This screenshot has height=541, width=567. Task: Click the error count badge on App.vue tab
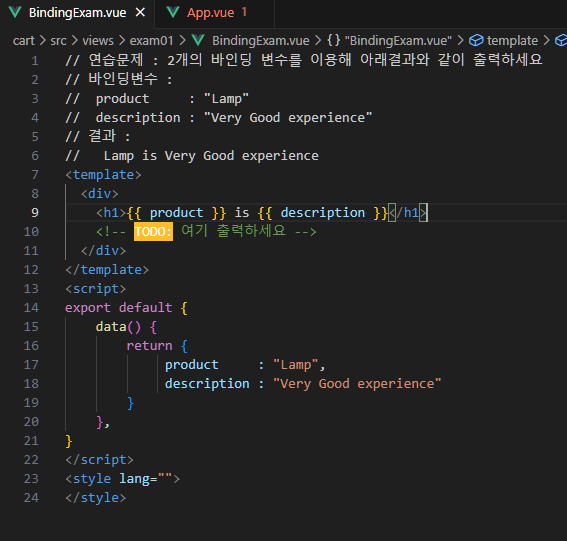click(244, 12)
